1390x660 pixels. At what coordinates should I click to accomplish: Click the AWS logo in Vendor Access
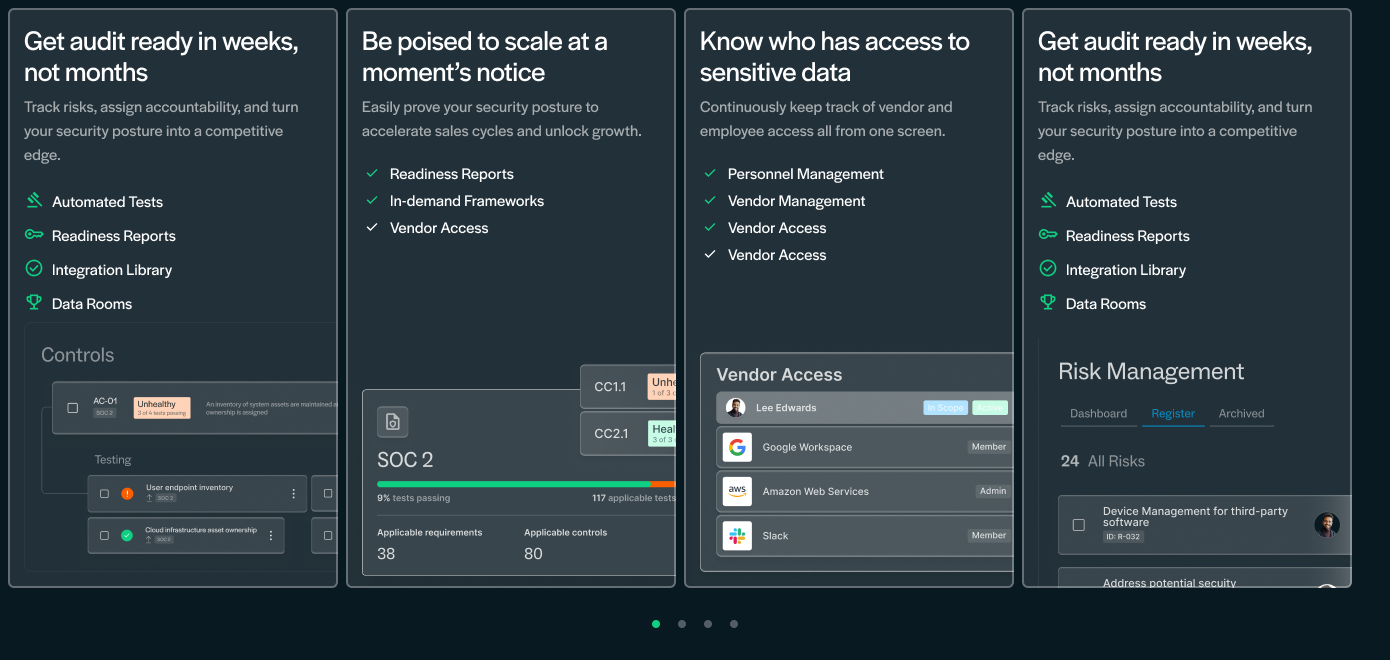click(737, 491)
